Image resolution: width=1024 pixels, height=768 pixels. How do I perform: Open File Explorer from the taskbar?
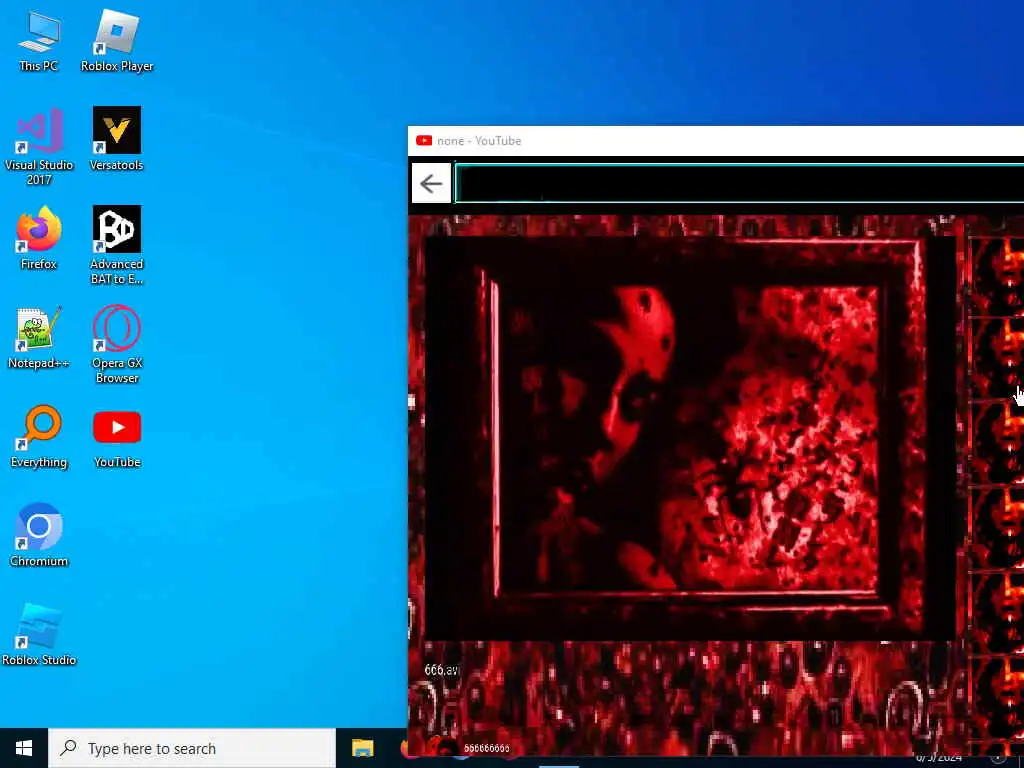pos(362,748)
